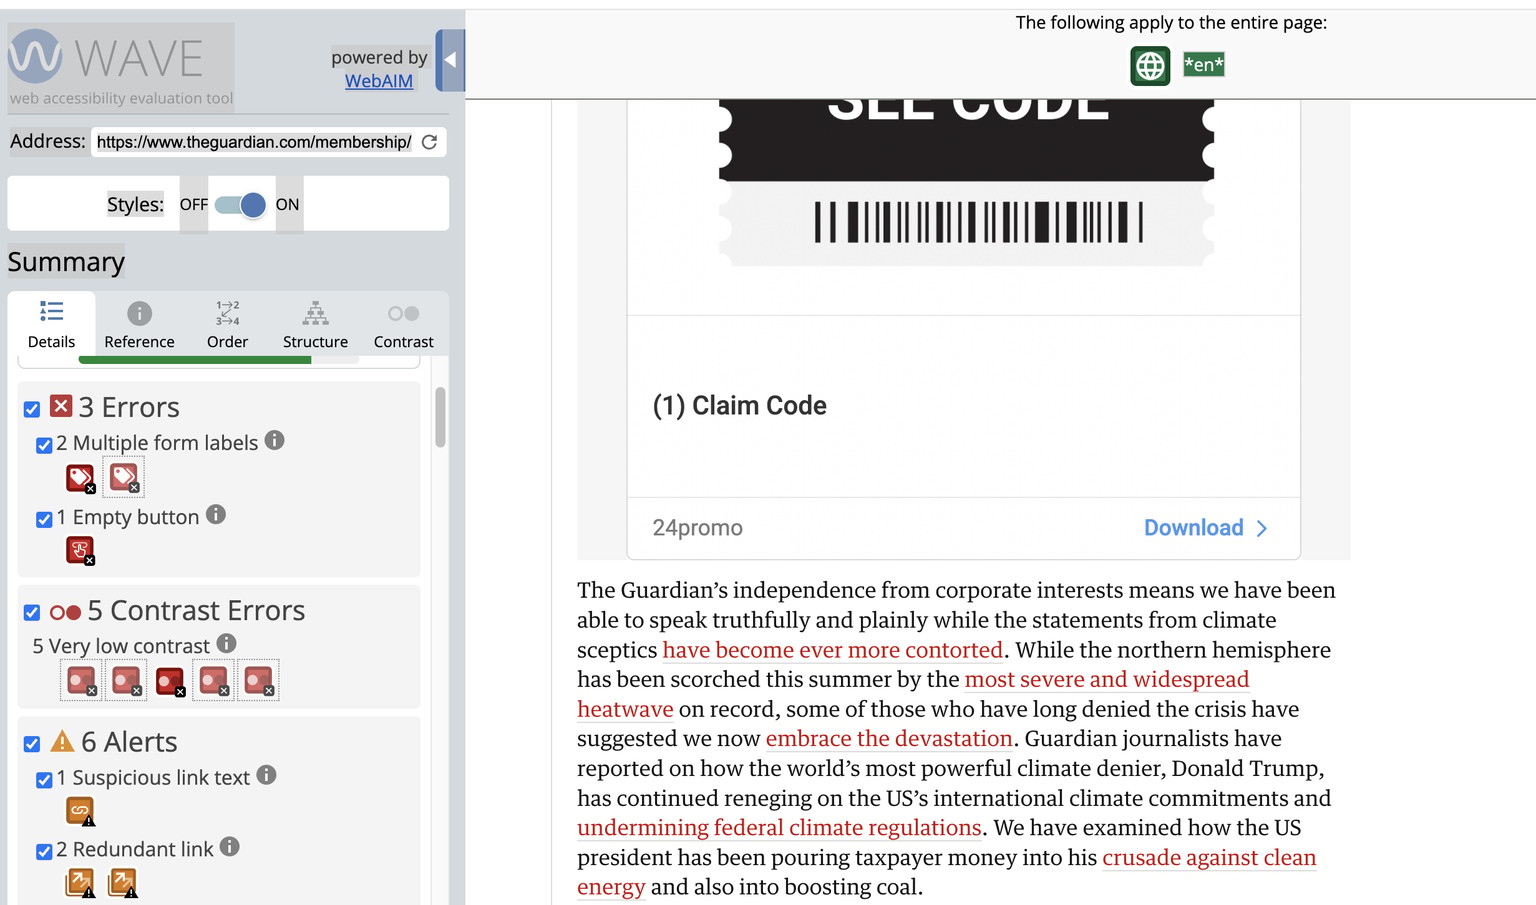Viewport: 1536px width, 905px height.
Task: Click the Address URL input field
Action: (x=254, y=142)
